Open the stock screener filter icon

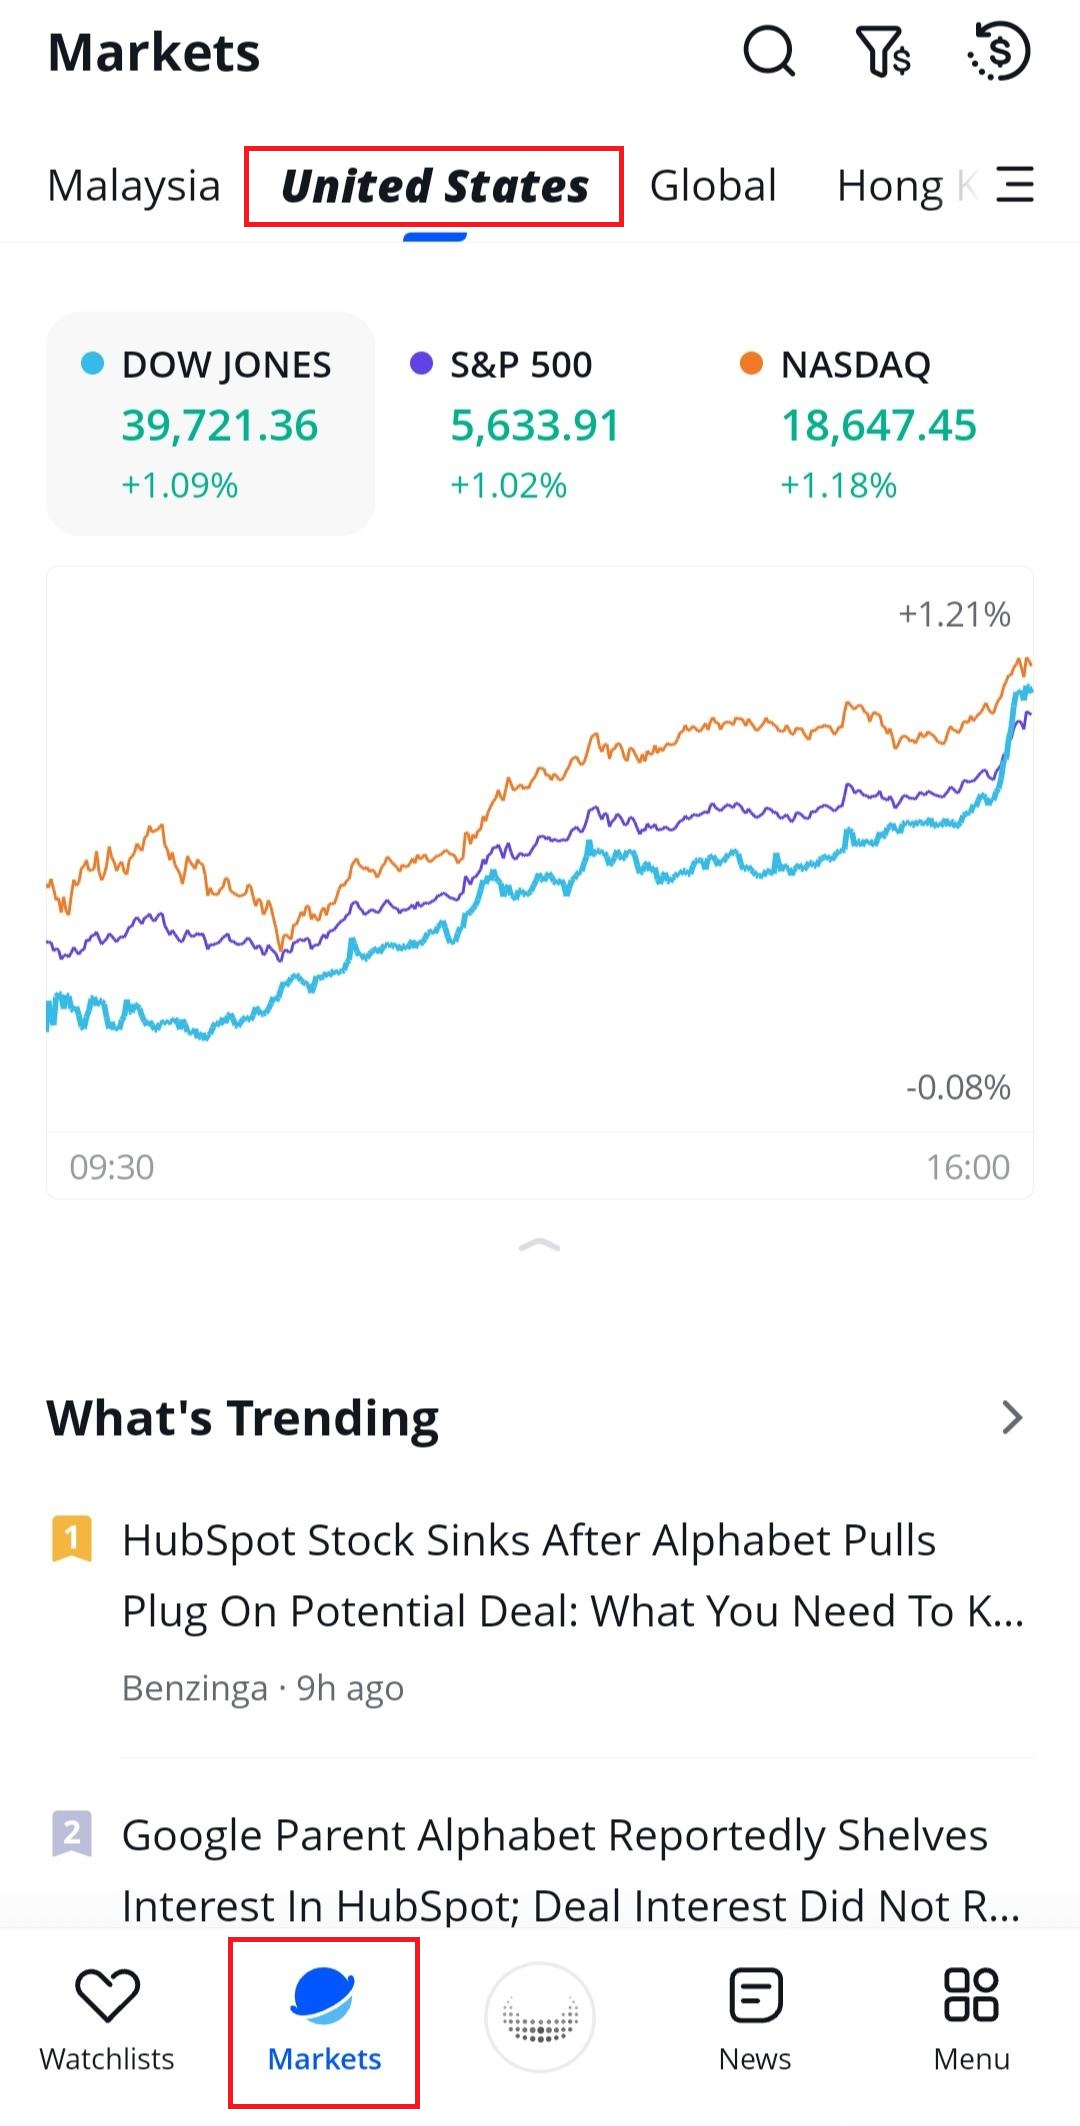click(x=883, y=51)
